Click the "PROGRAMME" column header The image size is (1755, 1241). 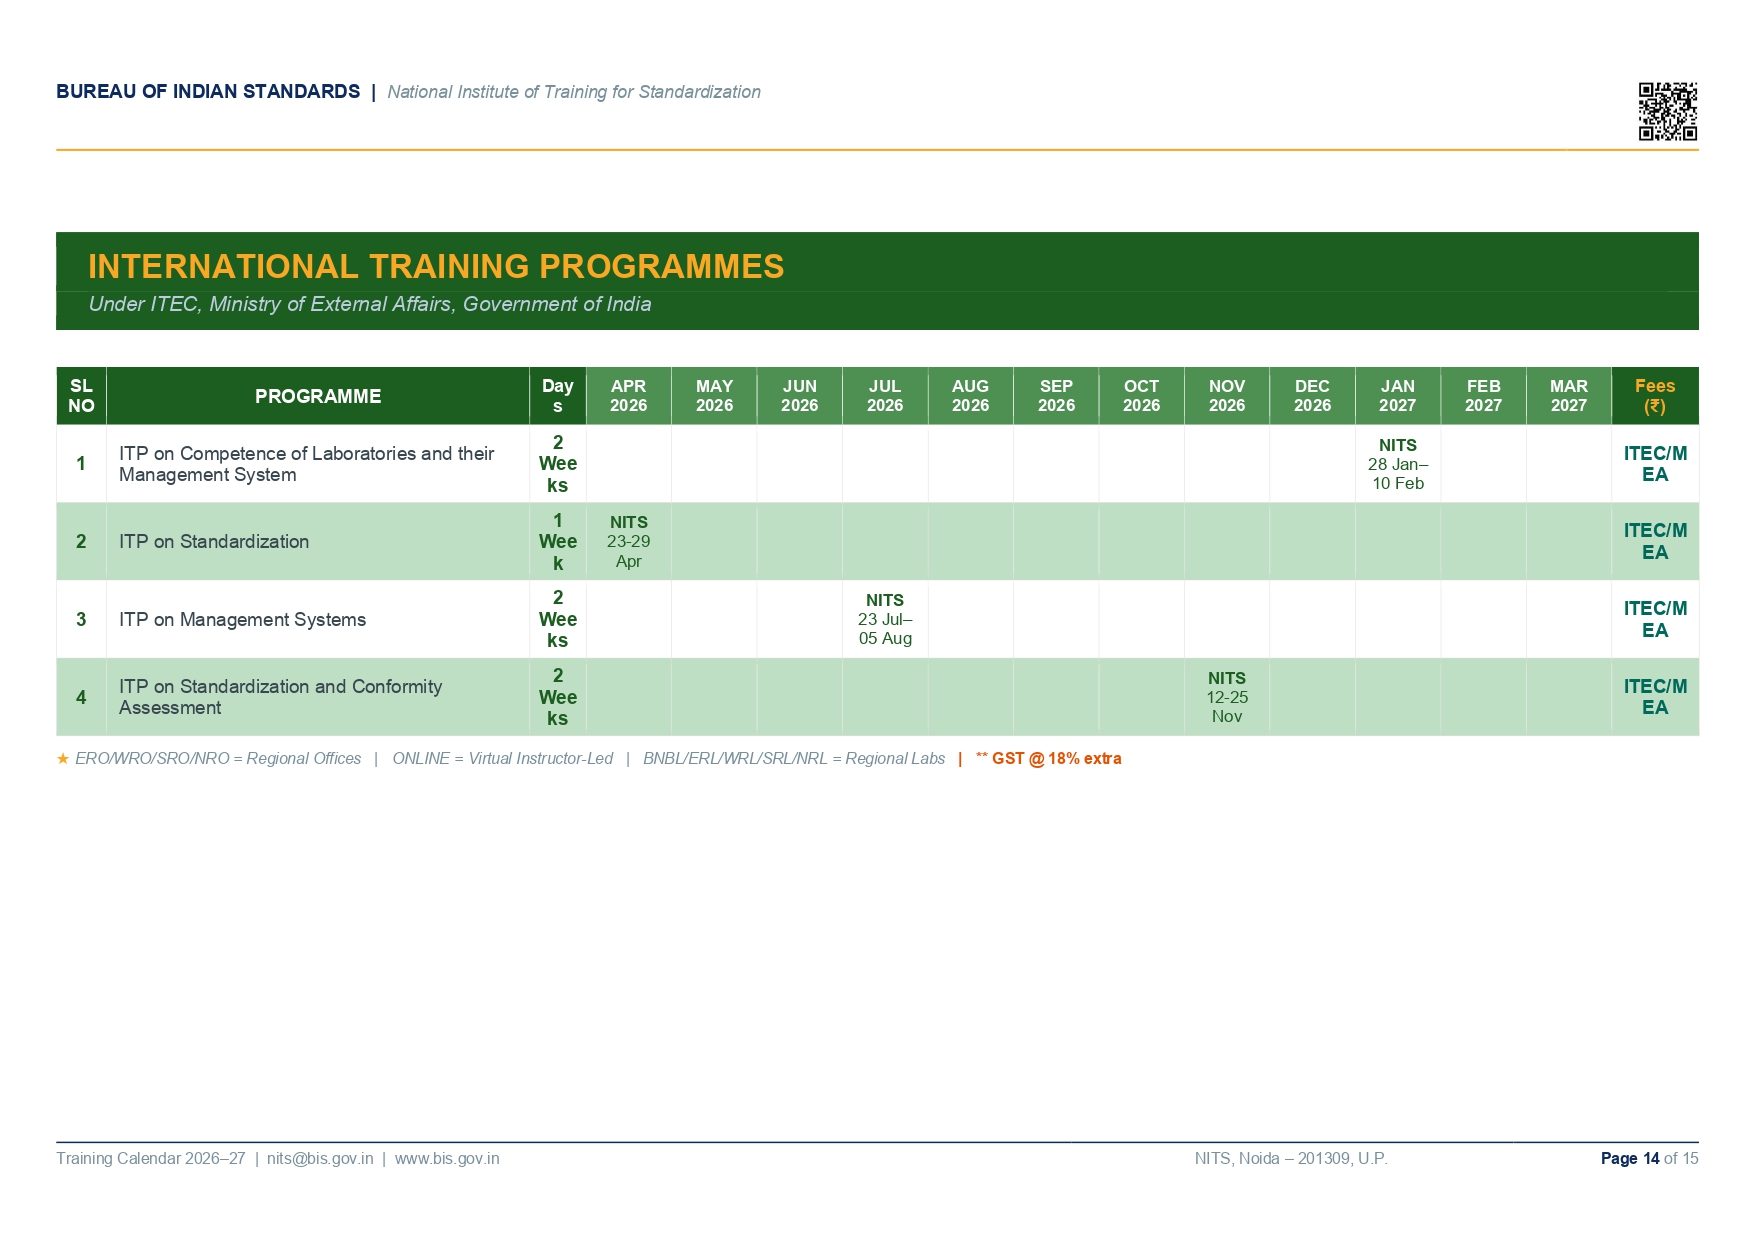(318, 396)
